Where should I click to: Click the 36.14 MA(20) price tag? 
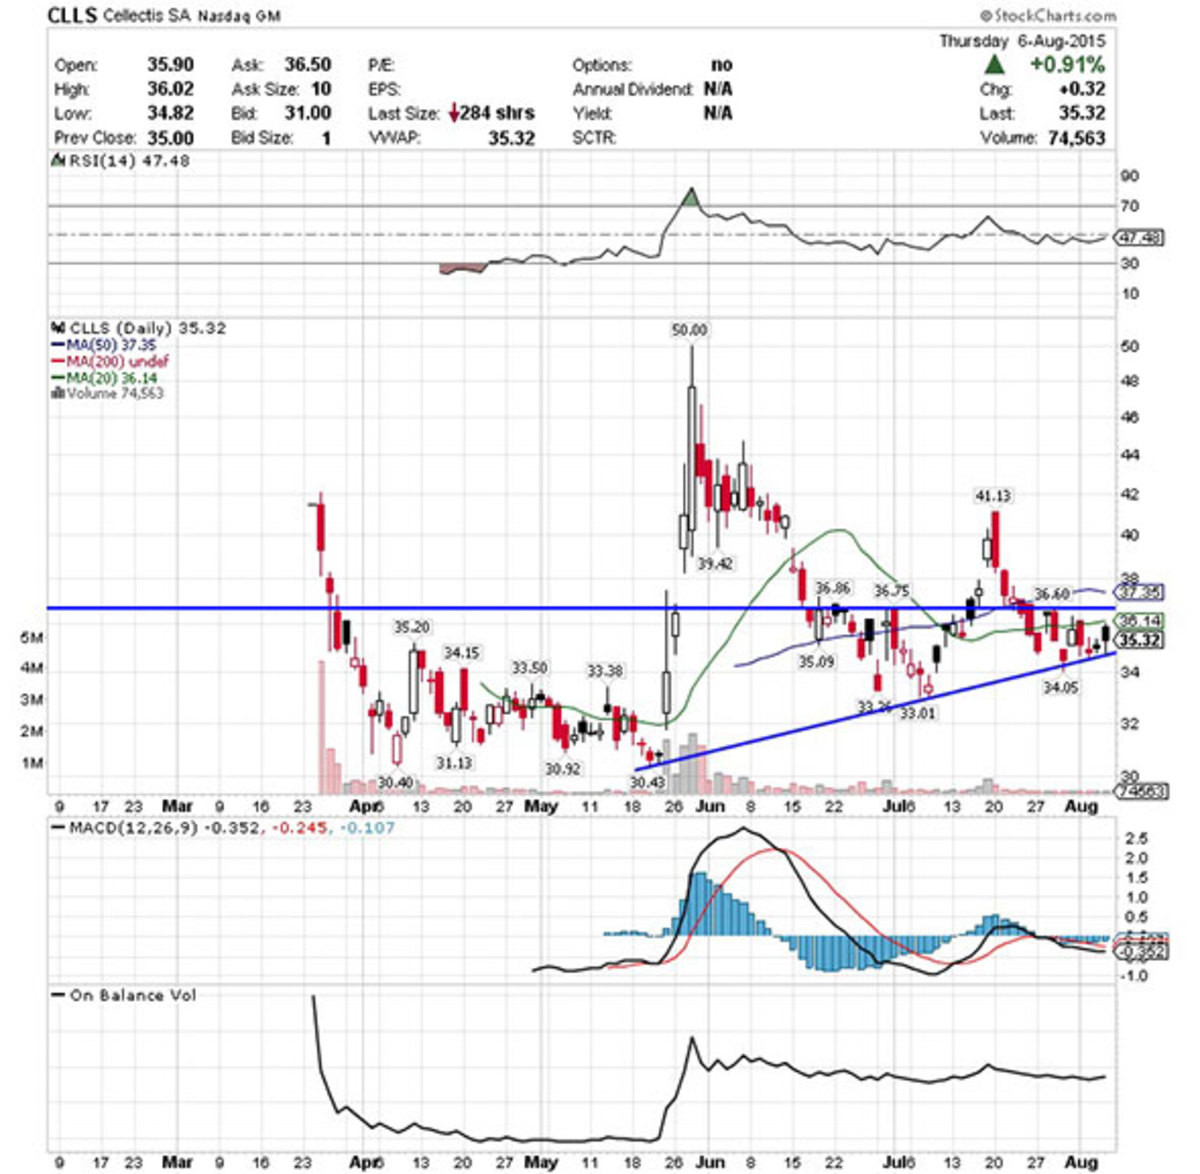tap(1141, 621)
